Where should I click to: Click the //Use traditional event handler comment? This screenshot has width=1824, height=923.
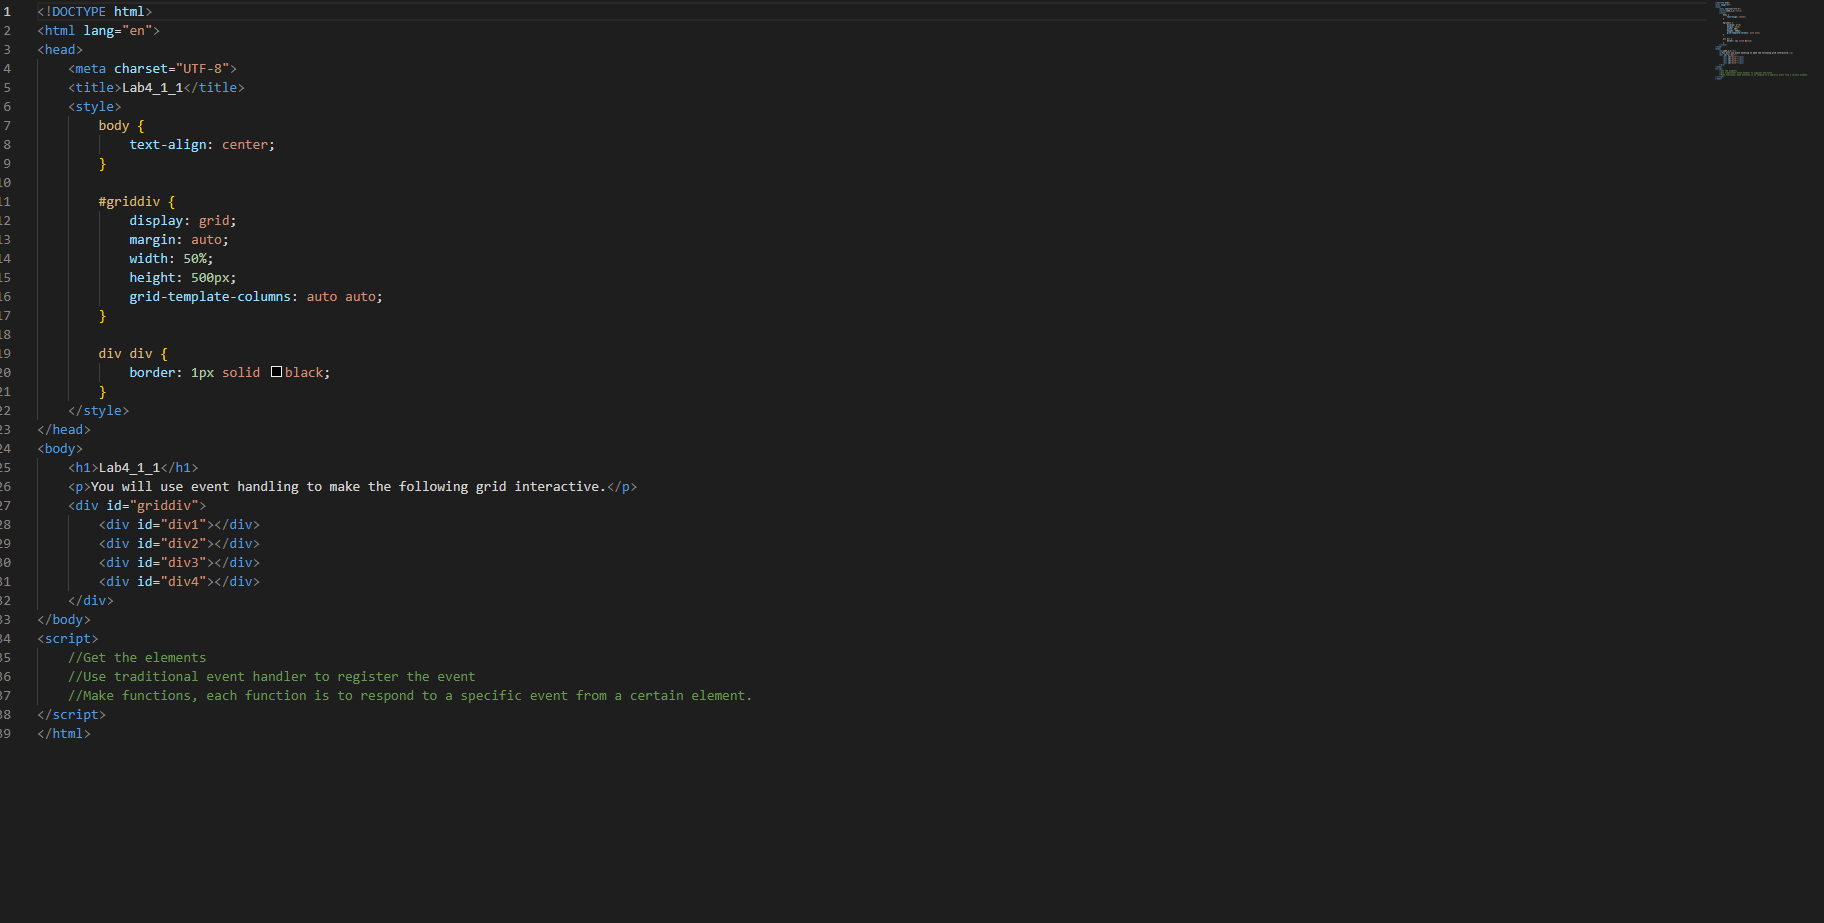coord(272,677)
